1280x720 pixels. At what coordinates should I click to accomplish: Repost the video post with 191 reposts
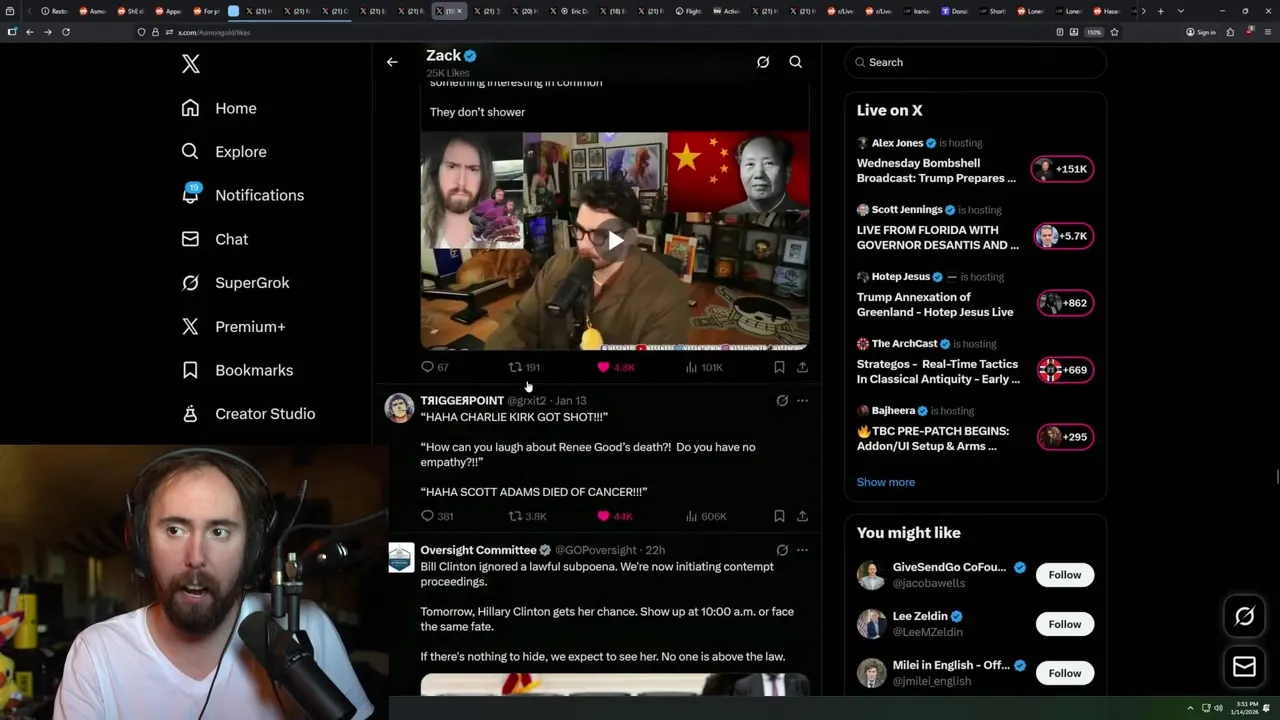point(524,367)
